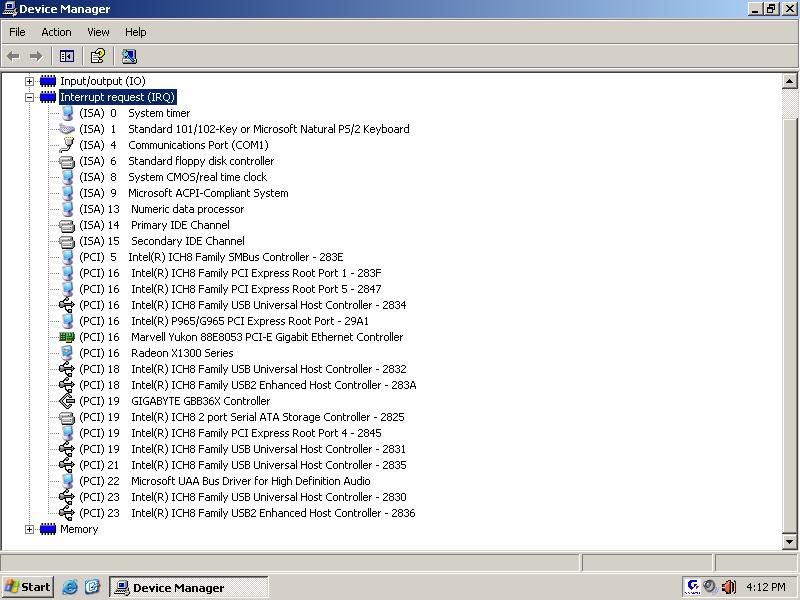Open the Properties toolbar icon
The width and height of the screenshot is (800, 600).
97,56
